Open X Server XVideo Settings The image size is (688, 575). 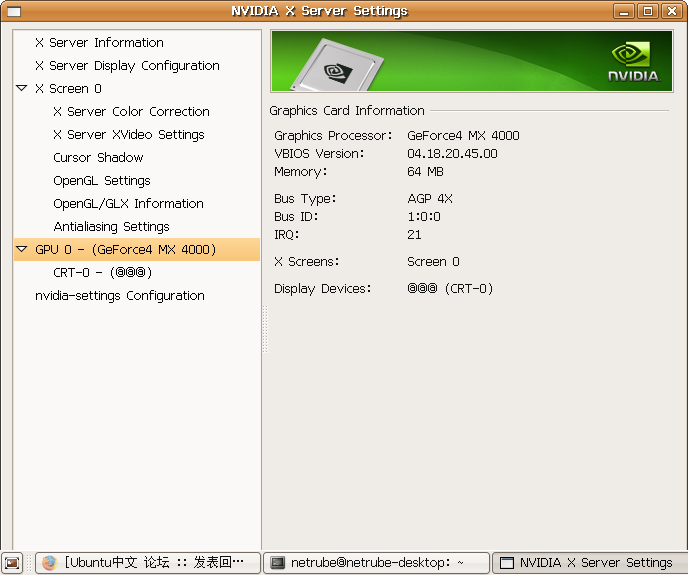tap(129, 135)
